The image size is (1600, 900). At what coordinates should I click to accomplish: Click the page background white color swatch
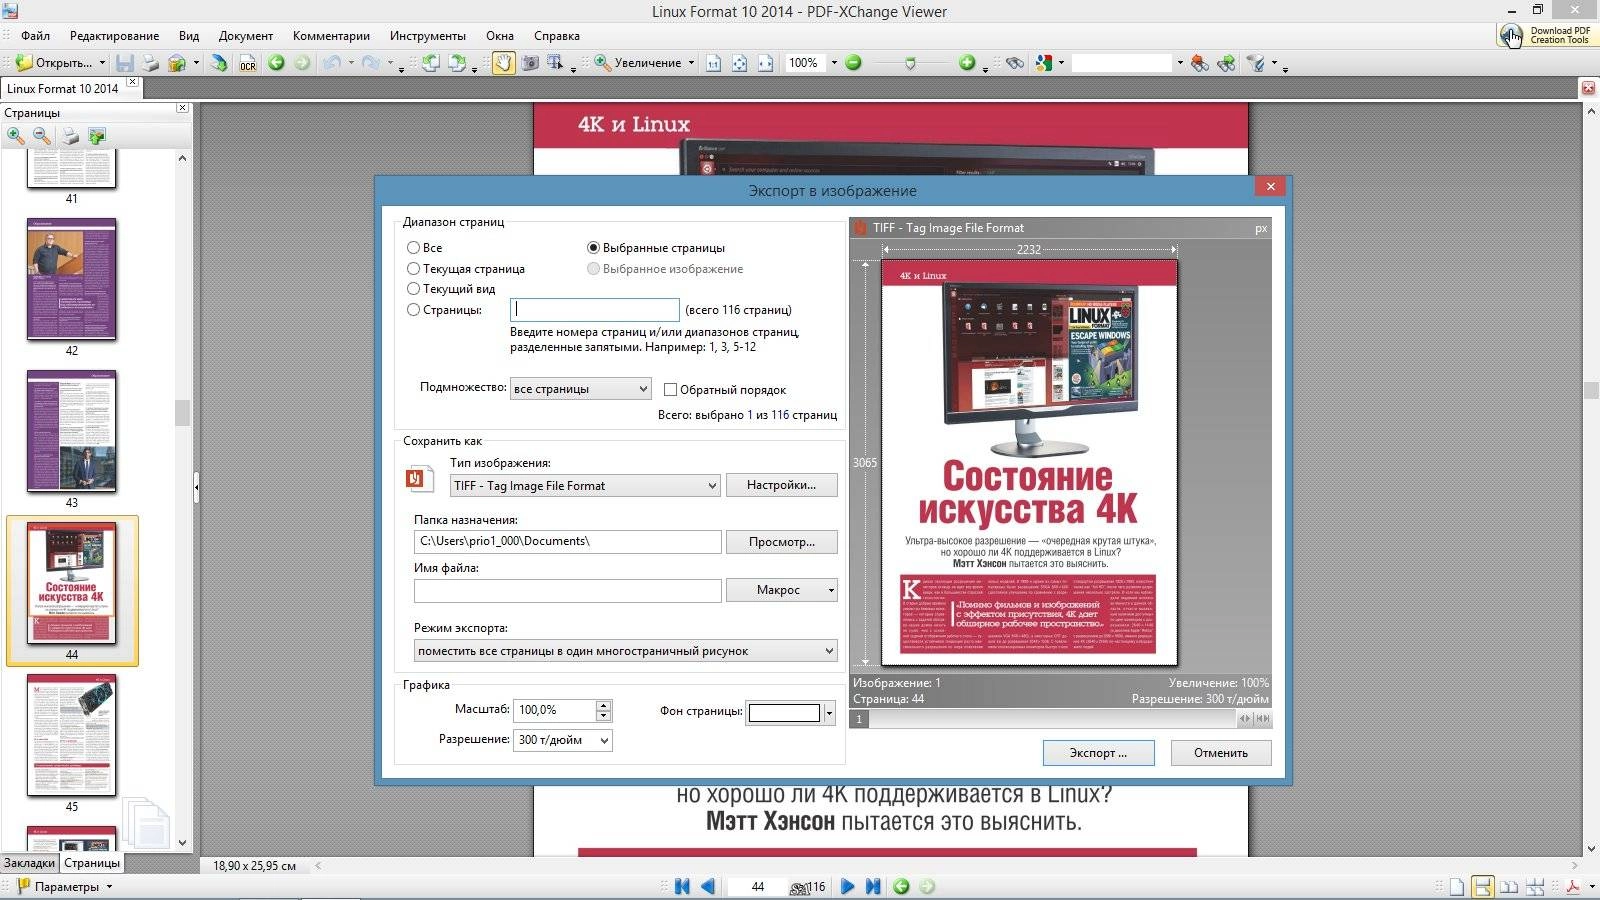pyautogui.click(x=784, y=712)
